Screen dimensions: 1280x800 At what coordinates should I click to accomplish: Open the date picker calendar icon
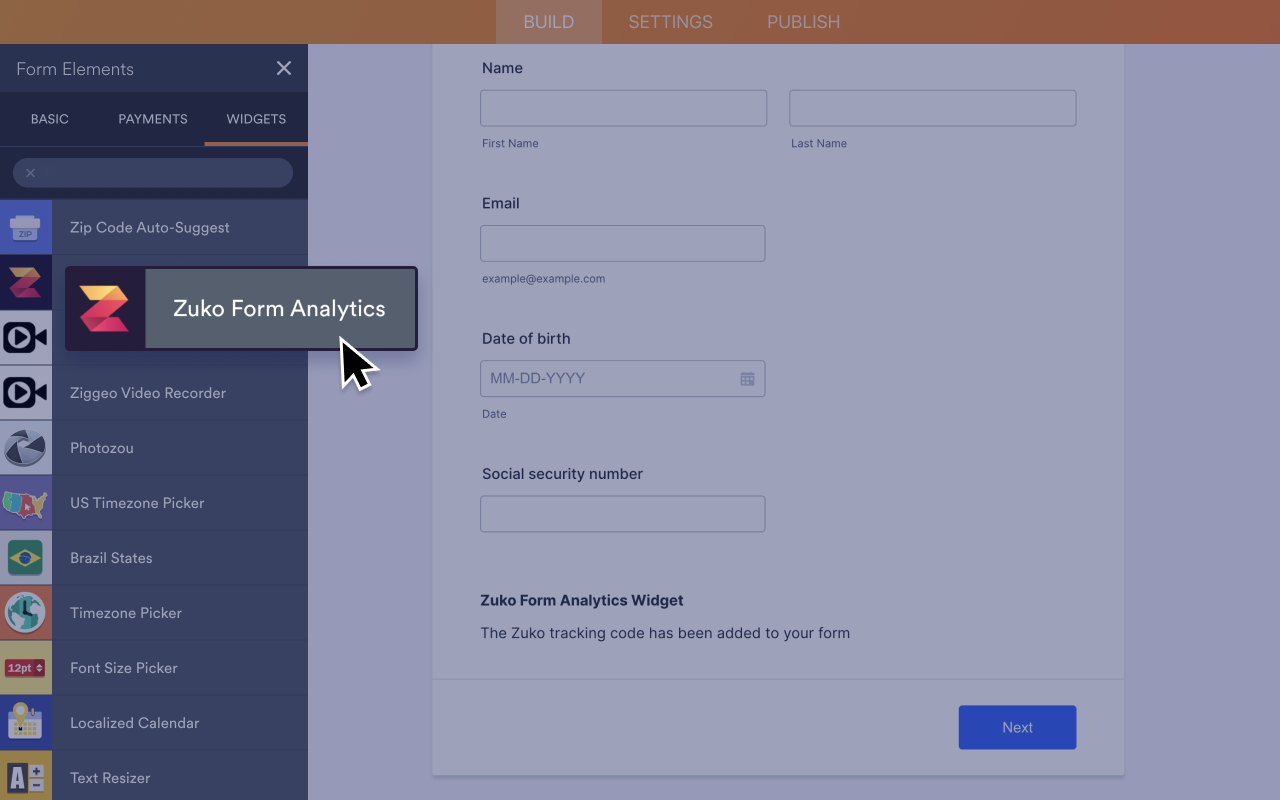coord(746,378)
